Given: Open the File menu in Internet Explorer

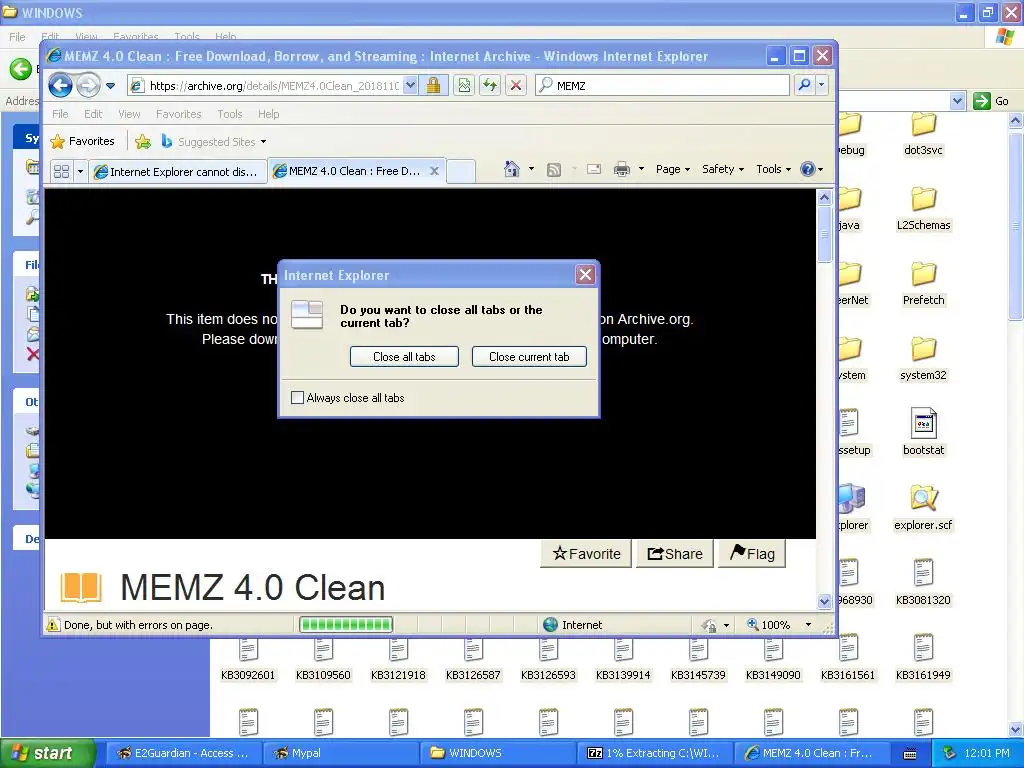Looking at the screenshot, I should [60, 114].
